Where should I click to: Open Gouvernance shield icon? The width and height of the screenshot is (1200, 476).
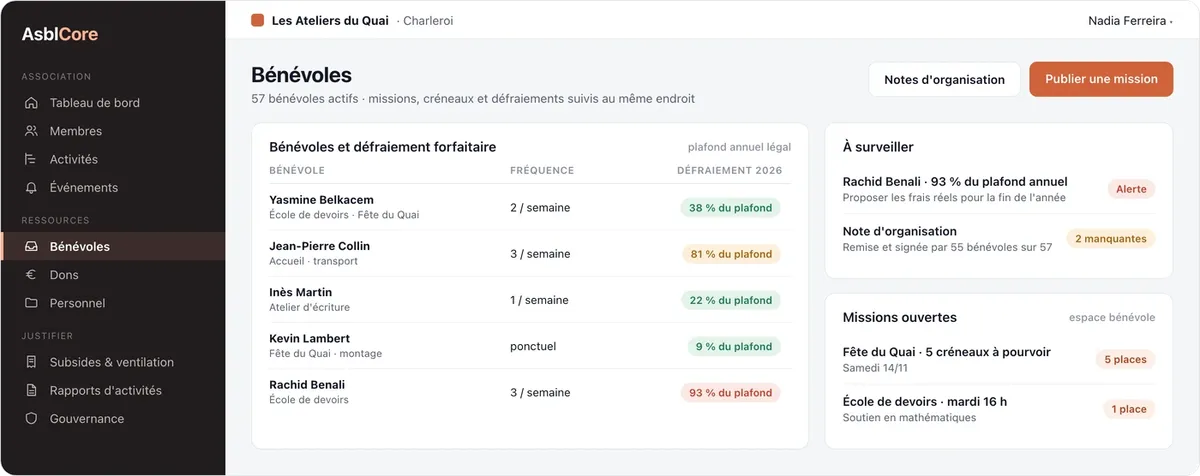point(31,419)
